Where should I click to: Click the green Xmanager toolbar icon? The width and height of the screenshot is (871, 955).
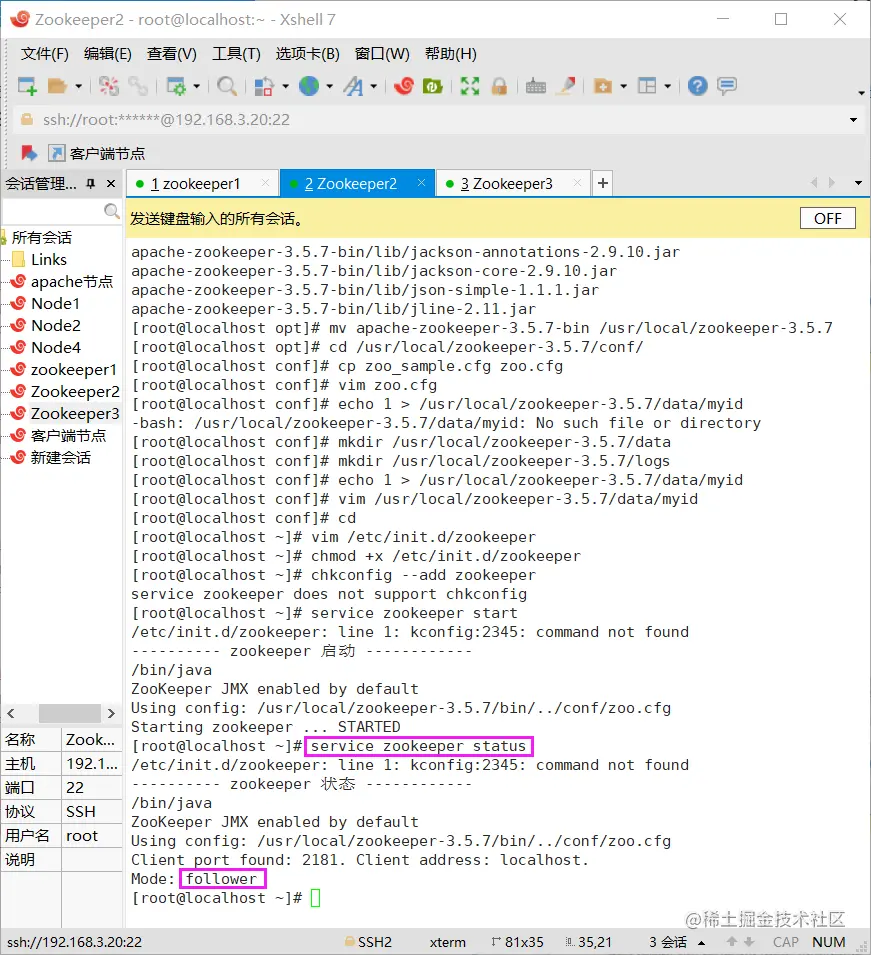point(432,86)
